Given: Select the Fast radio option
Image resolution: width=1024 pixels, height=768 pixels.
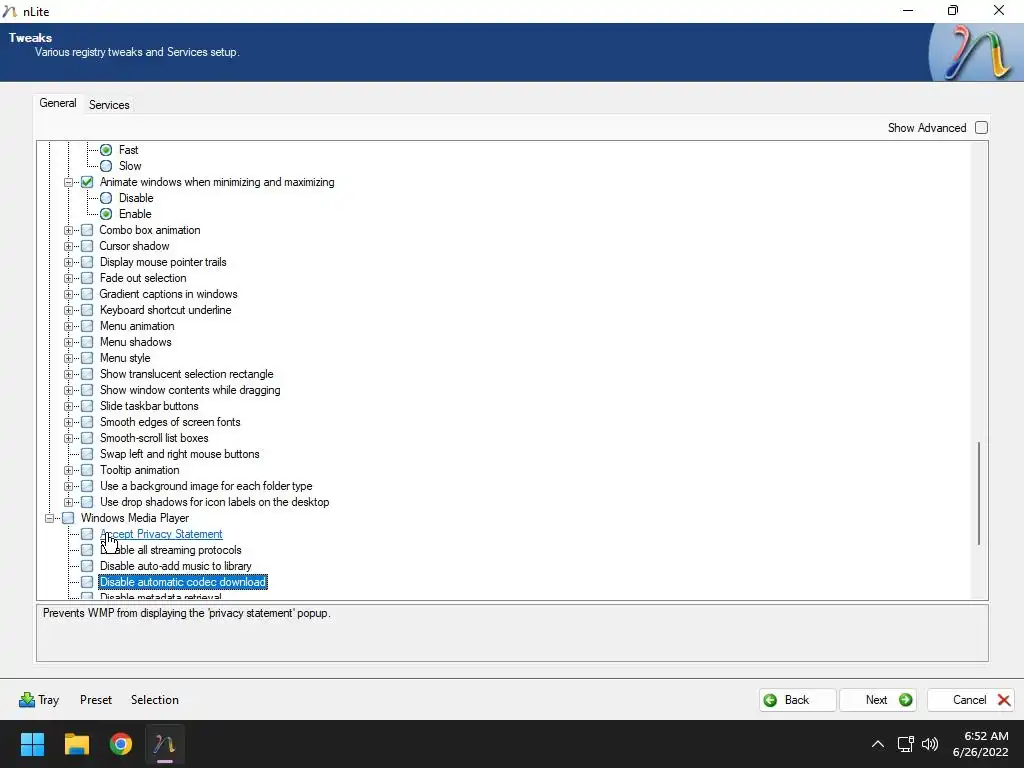Looking at the screenshot, I should (106, 150).
